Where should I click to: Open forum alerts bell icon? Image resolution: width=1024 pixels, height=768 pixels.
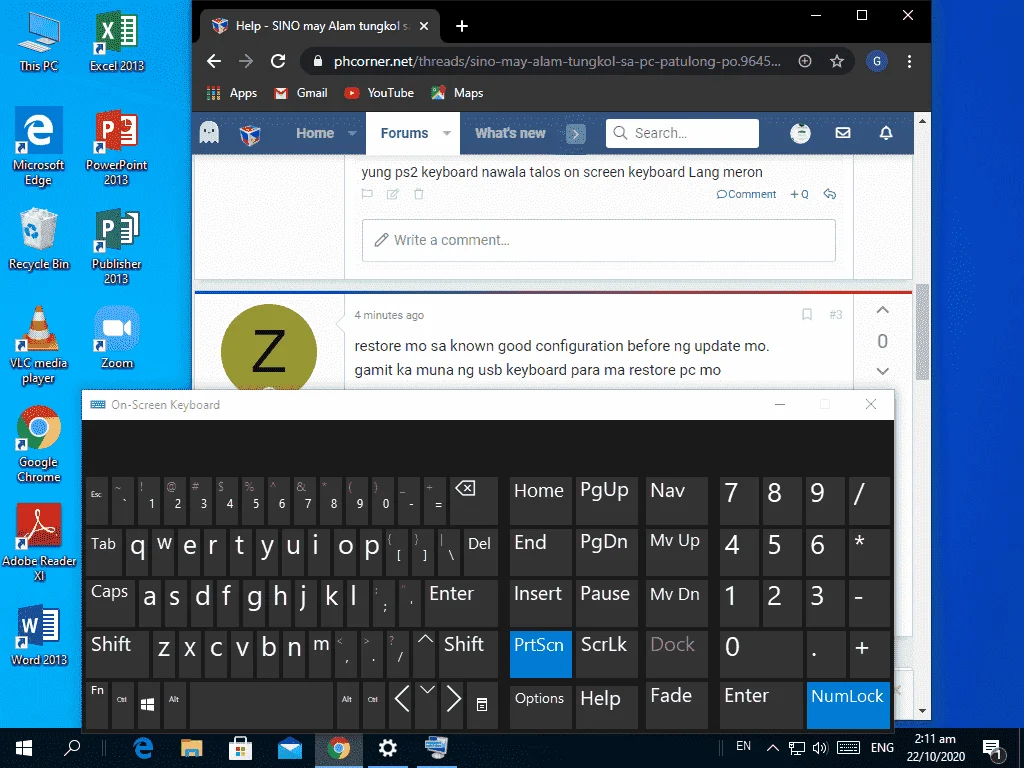886,133
